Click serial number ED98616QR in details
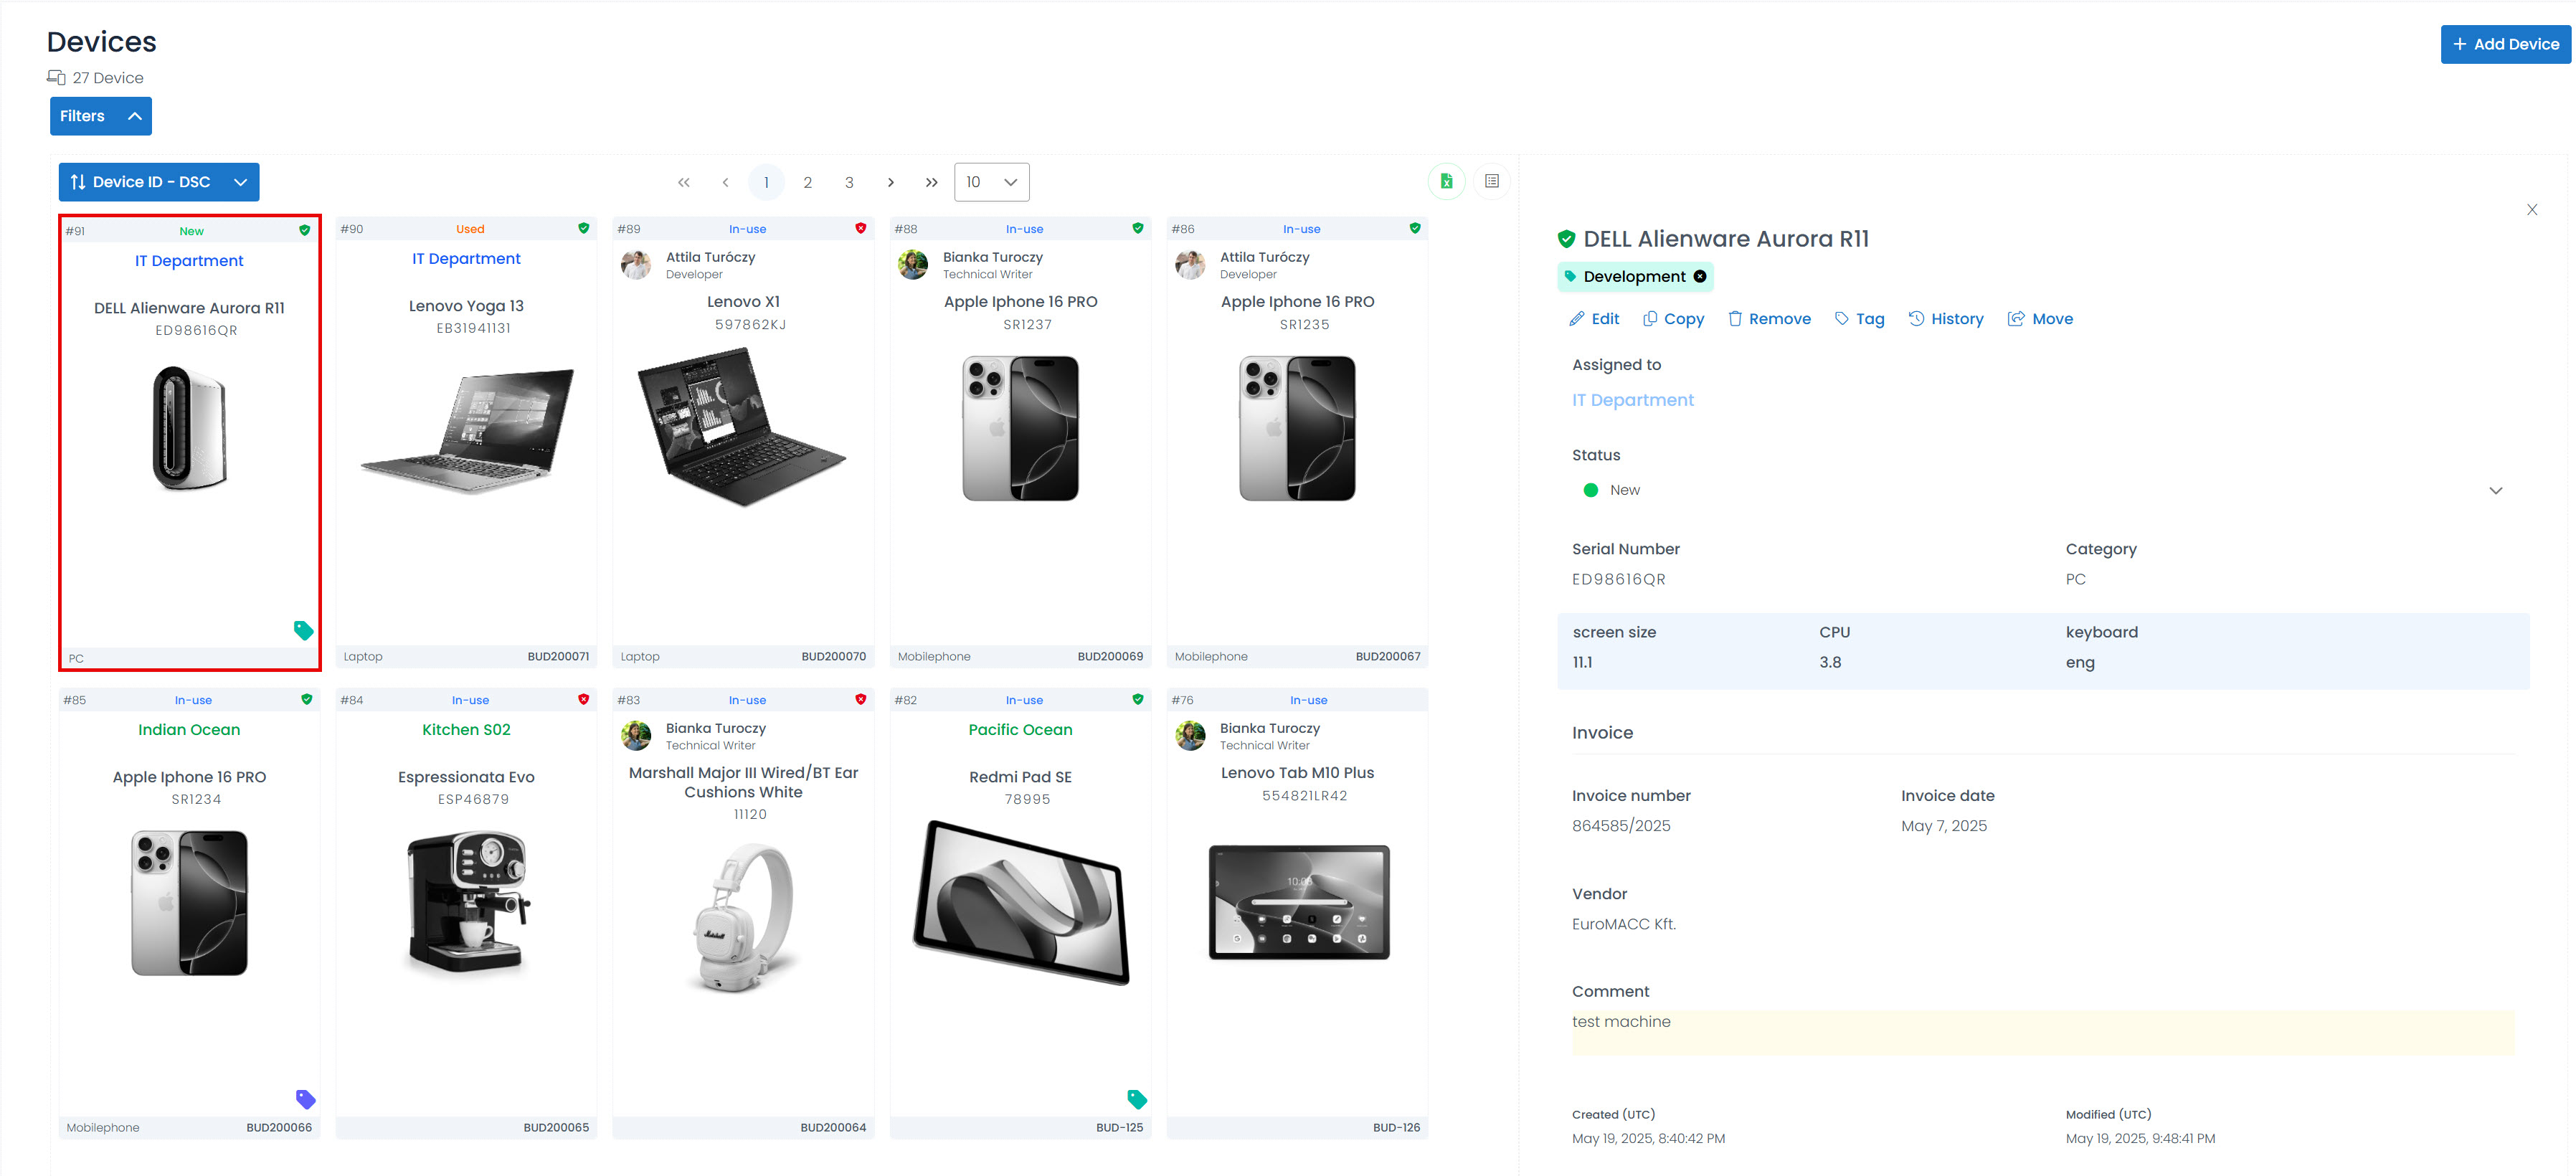 click(1618, 579)
